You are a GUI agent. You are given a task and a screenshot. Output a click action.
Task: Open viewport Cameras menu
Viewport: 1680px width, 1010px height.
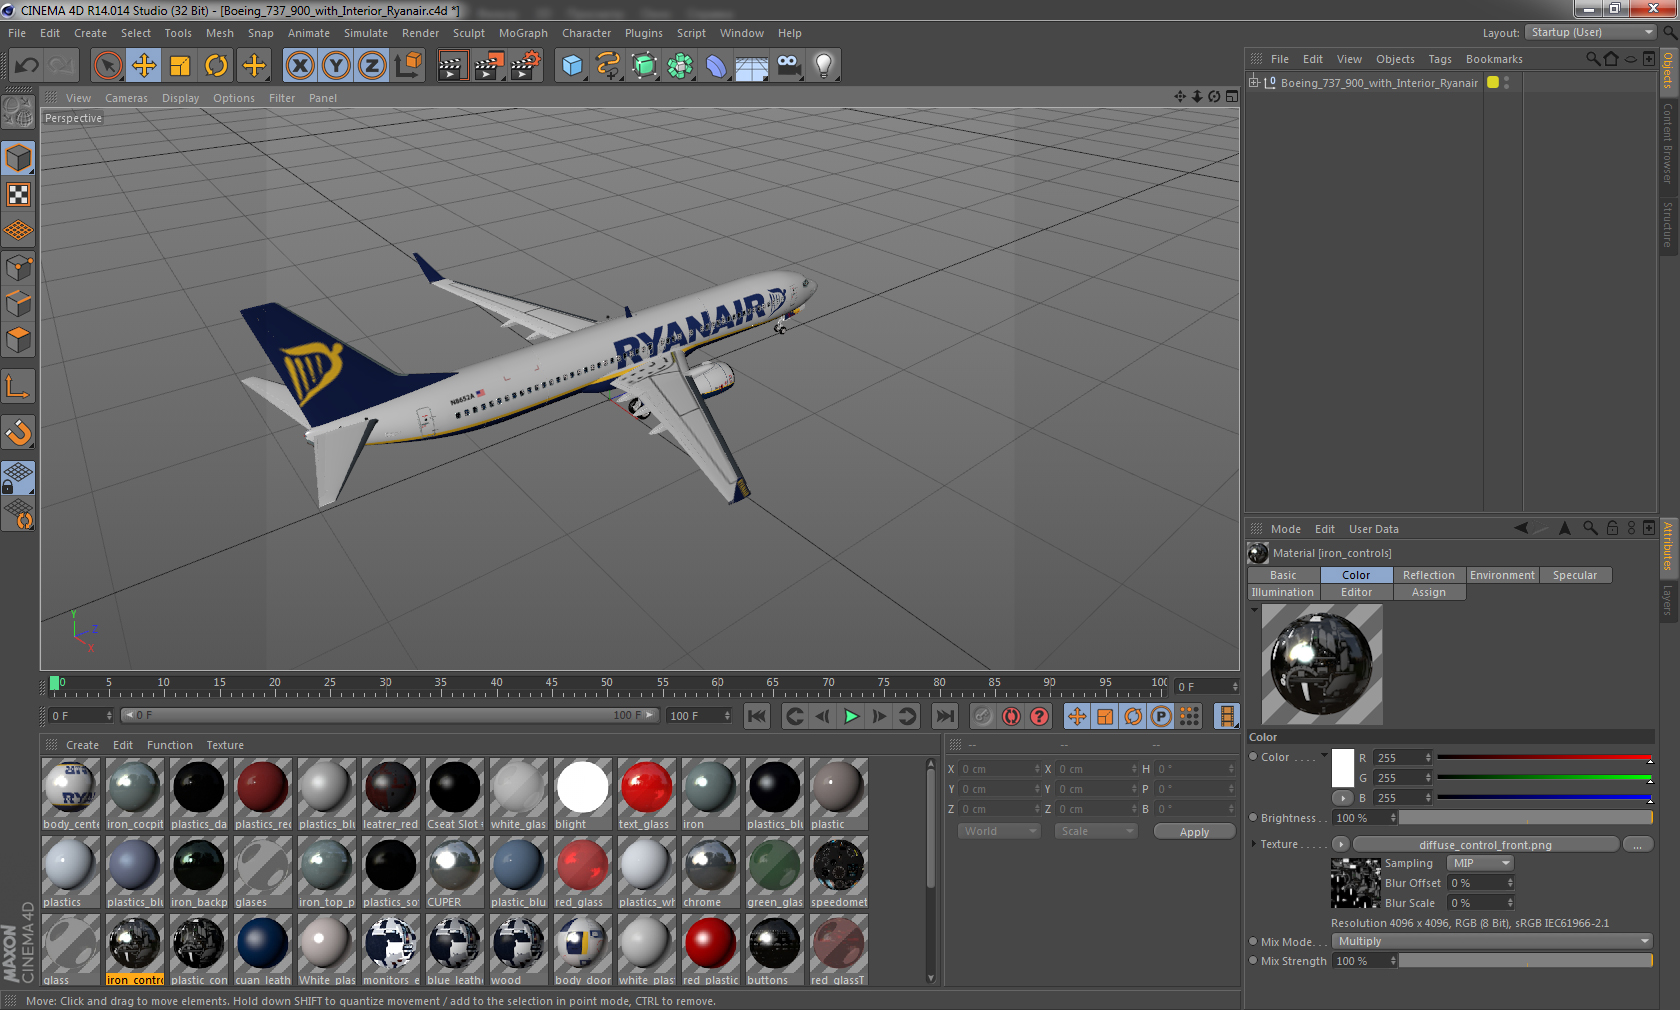tap(126, 98)
